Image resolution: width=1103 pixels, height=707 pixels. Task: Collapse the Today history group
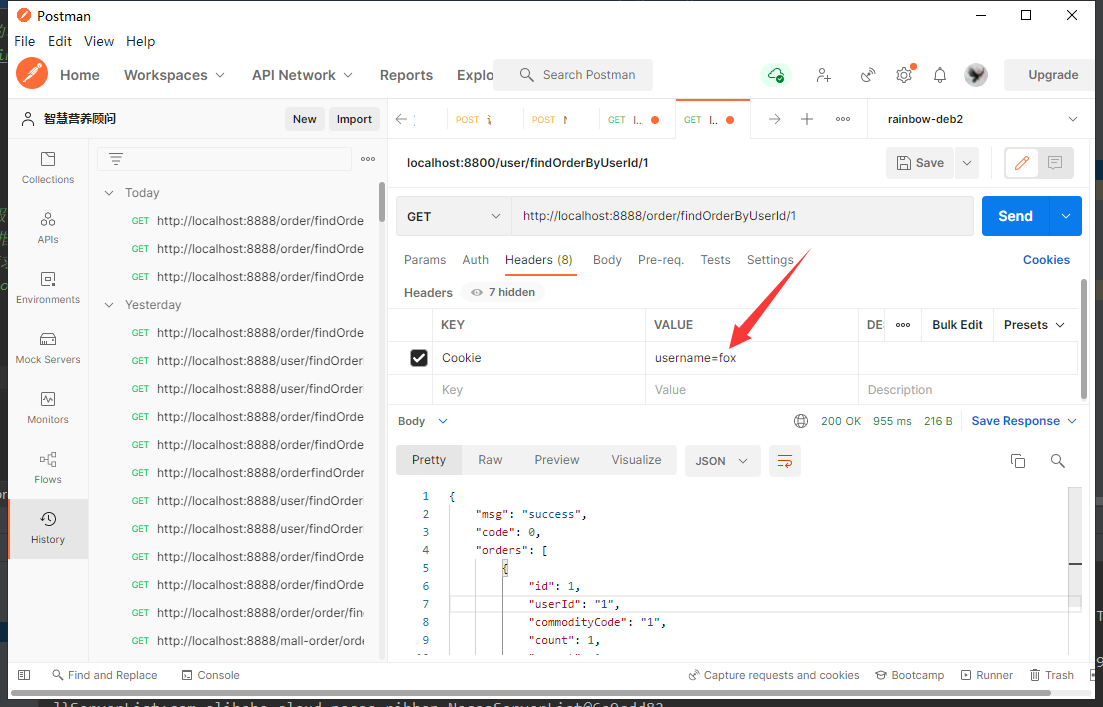coord(109,193)
